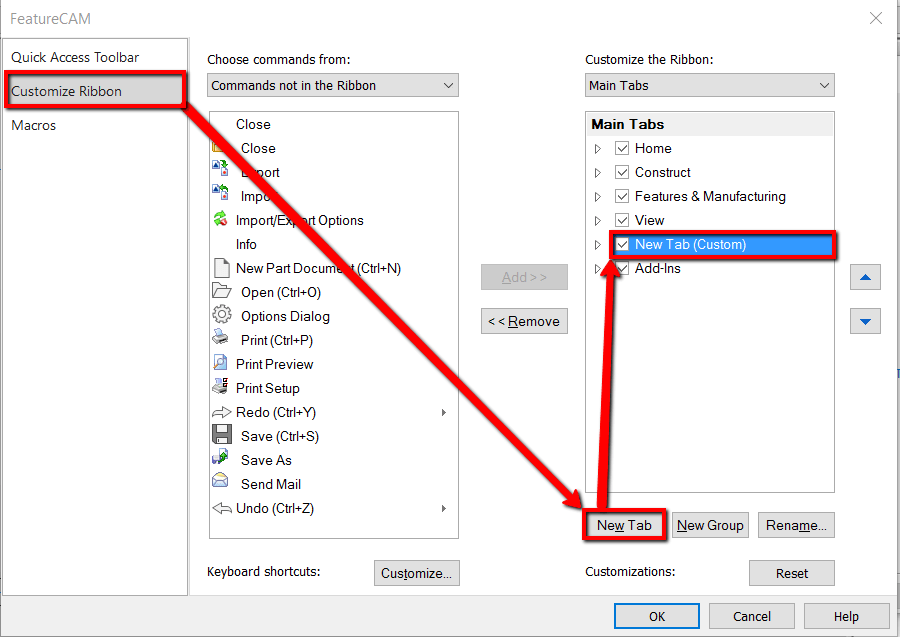Select the Save command icon

coord(222,436)
